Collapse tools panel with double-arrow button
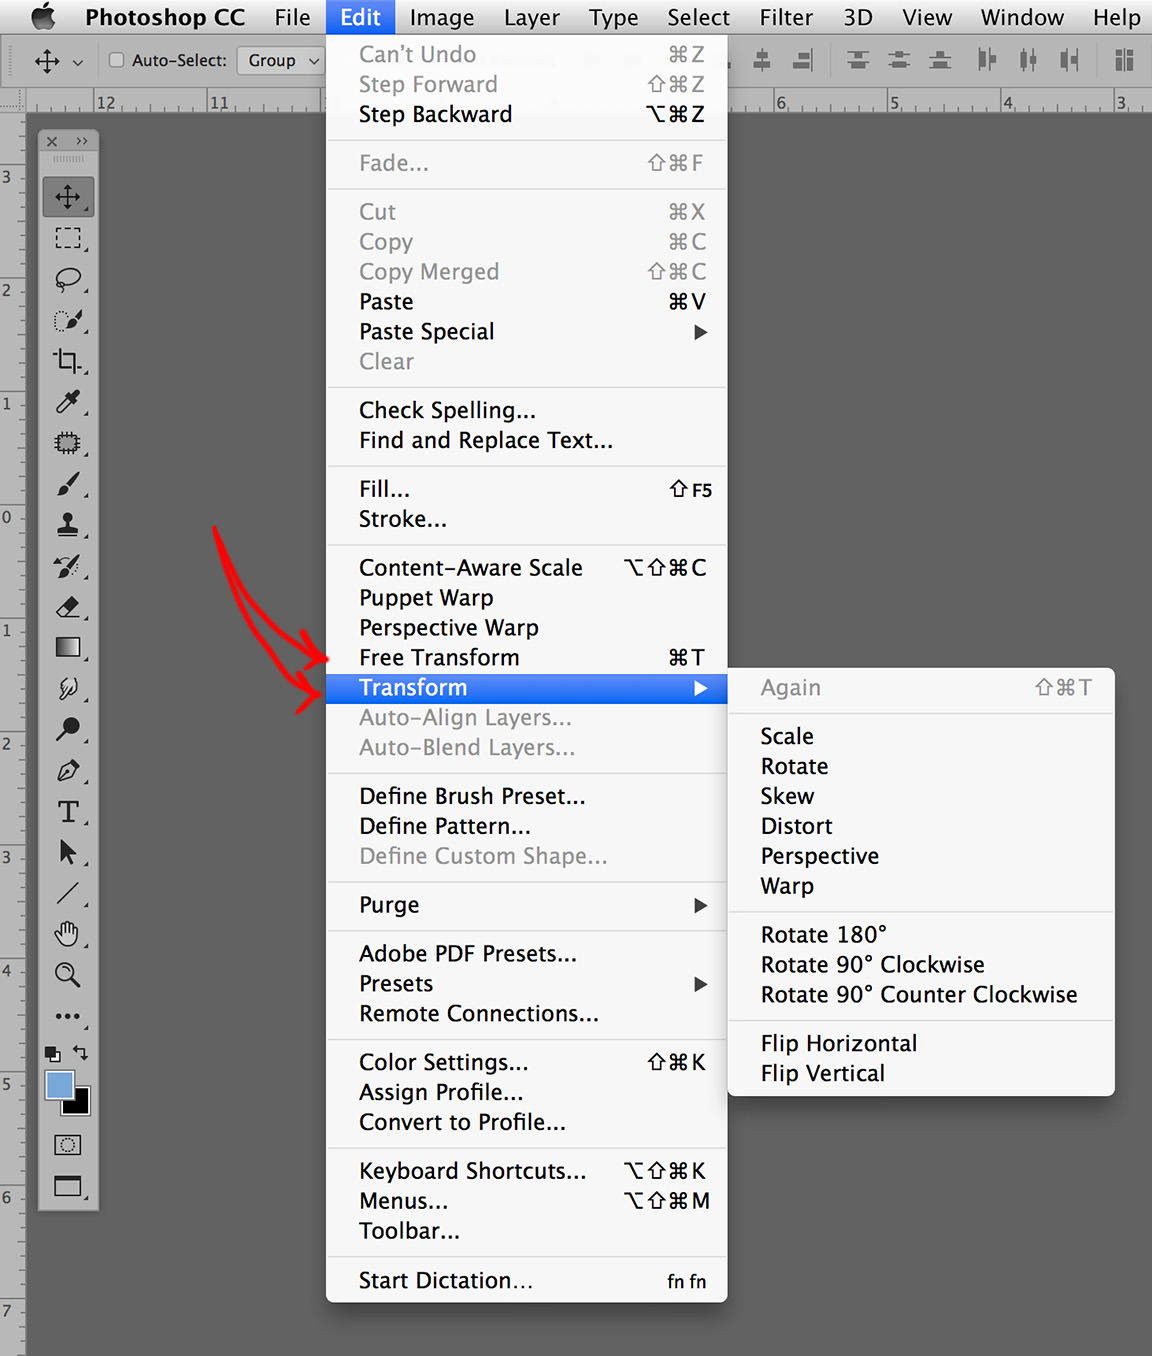 point(82,141)
